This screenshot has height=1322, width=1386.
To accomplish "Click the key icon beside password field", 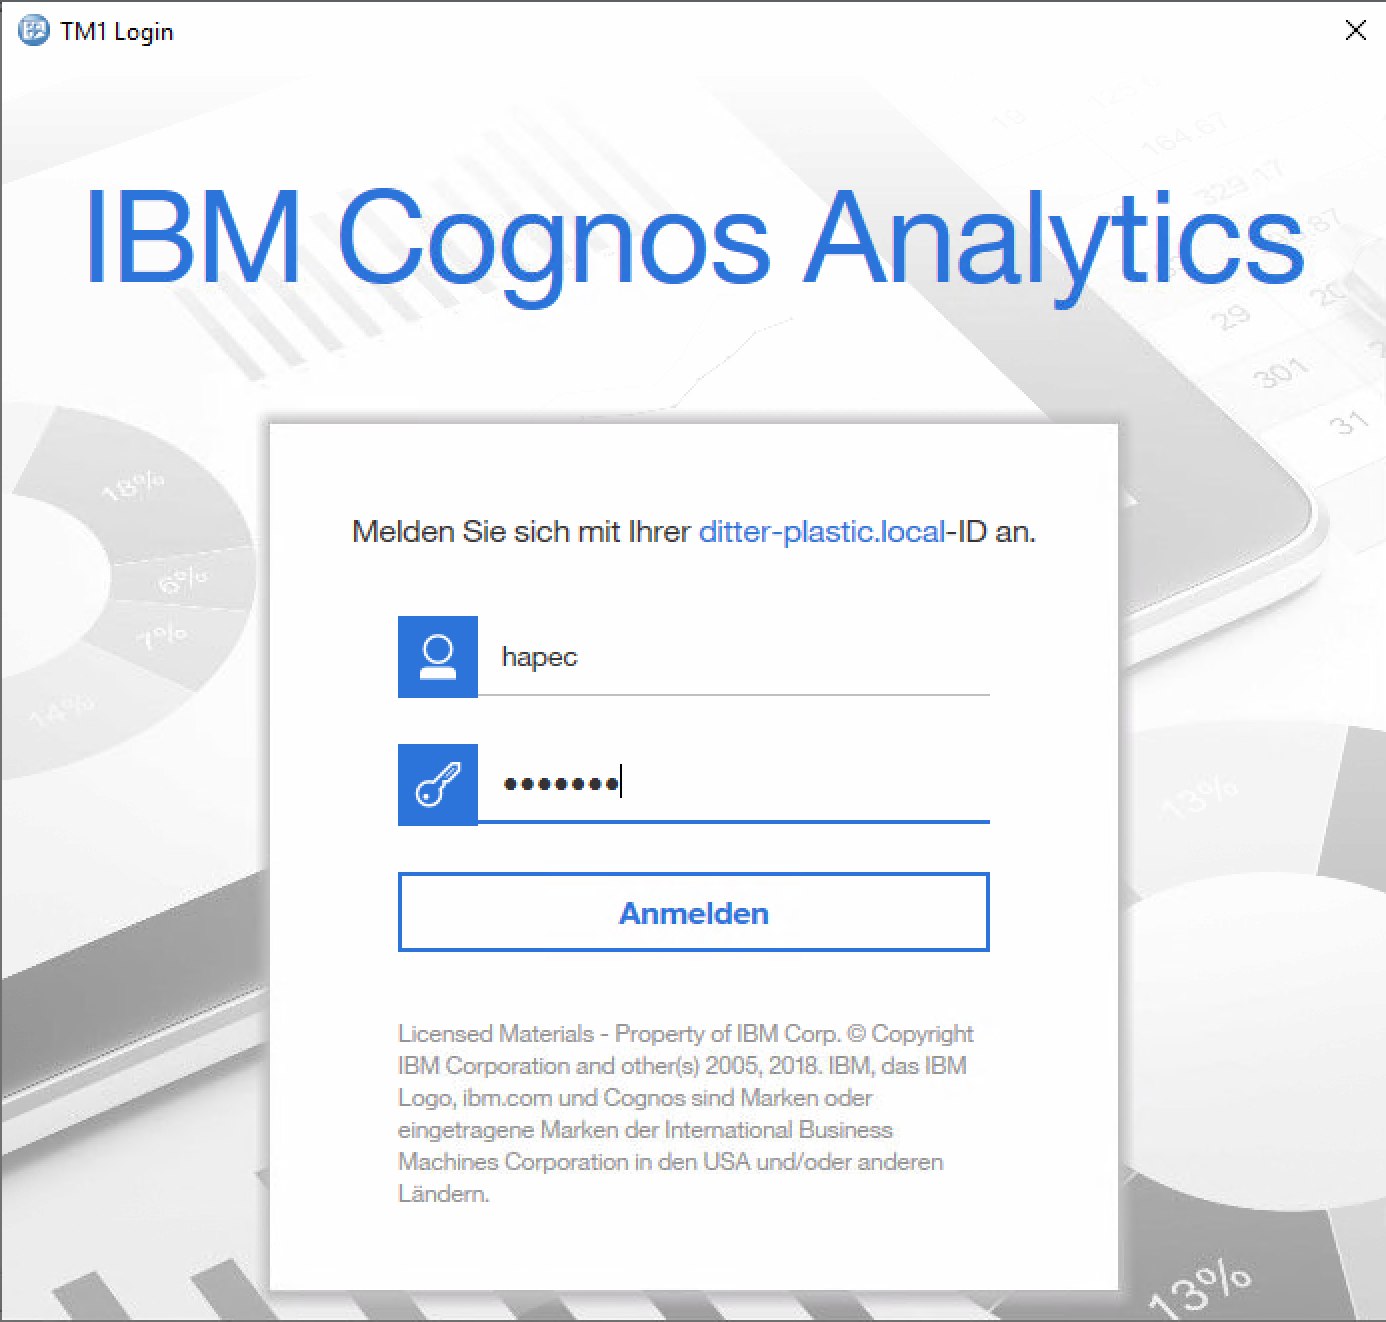I will click(x=438, y=785).
